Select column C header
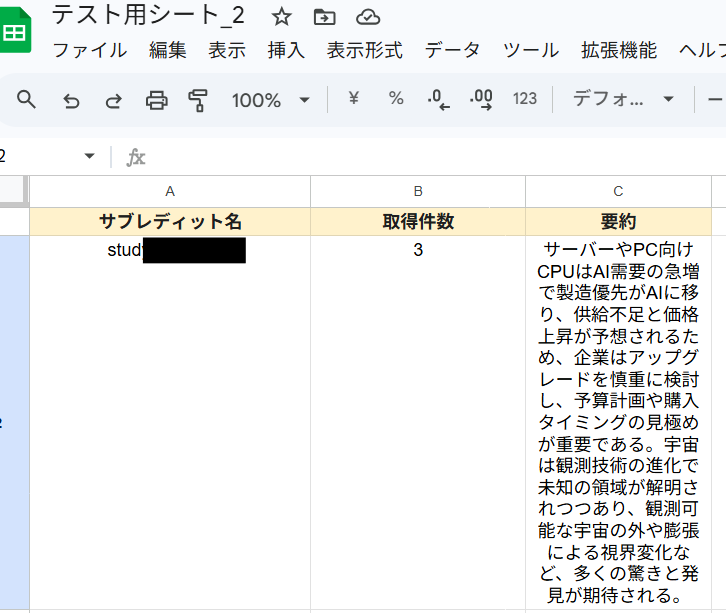The width and height of the screenshot is (726, 613). pyautogui.click(x=618, y=191)
